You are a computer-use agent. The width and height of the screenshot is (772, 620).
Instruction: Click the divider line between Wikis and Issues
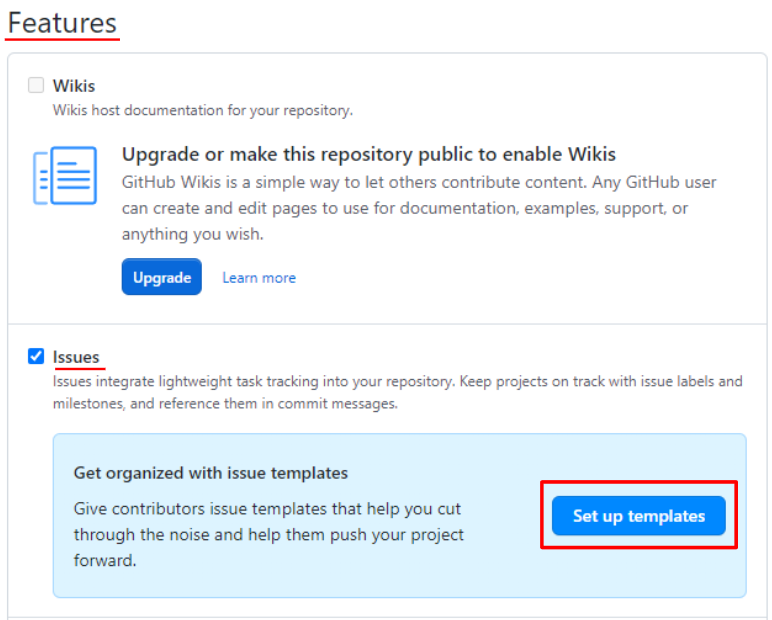pos(387,324)
